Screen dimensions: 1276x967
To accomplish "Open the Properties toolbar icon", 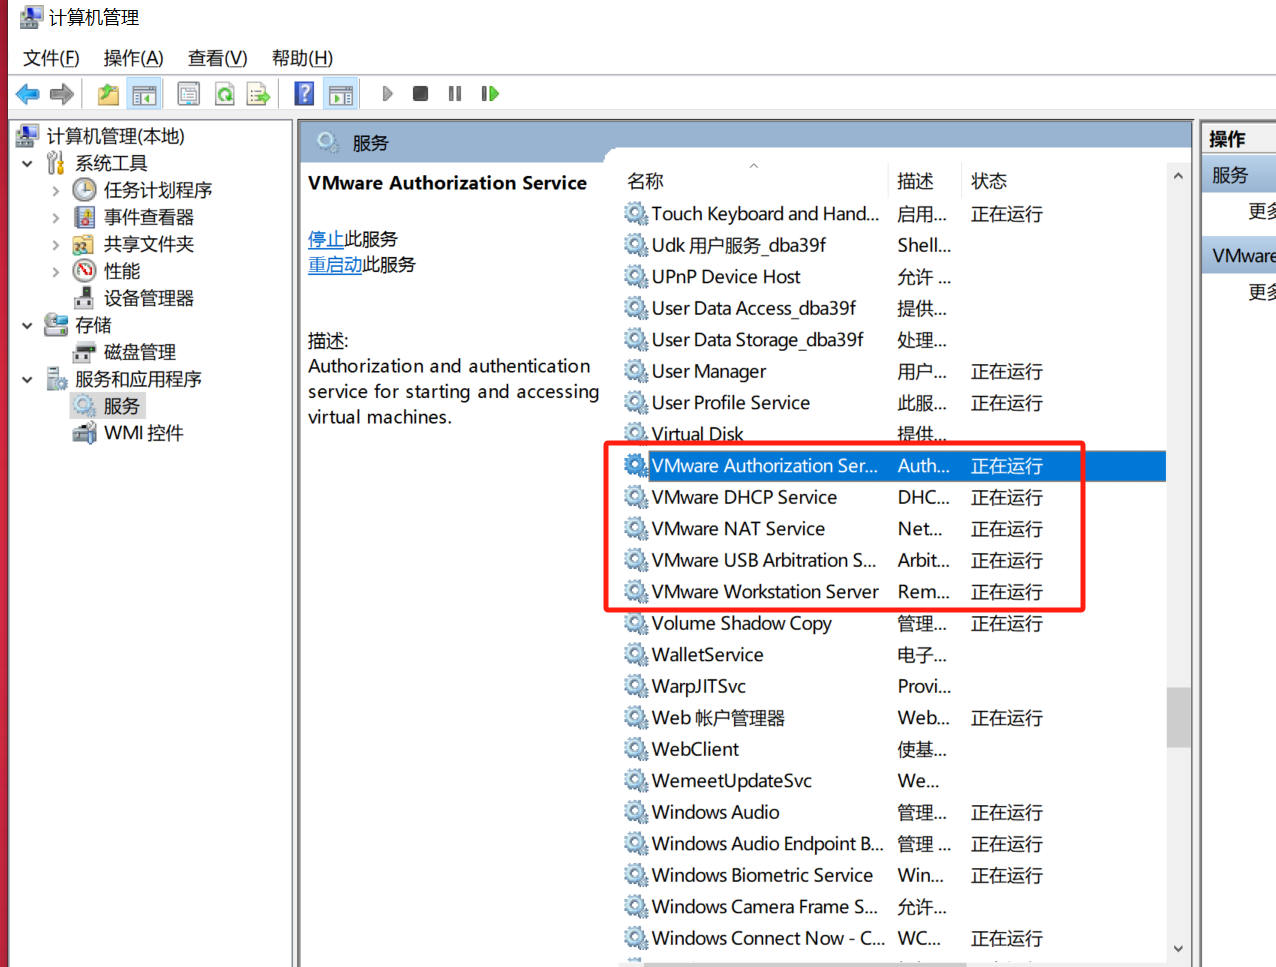I will (188, 94).
